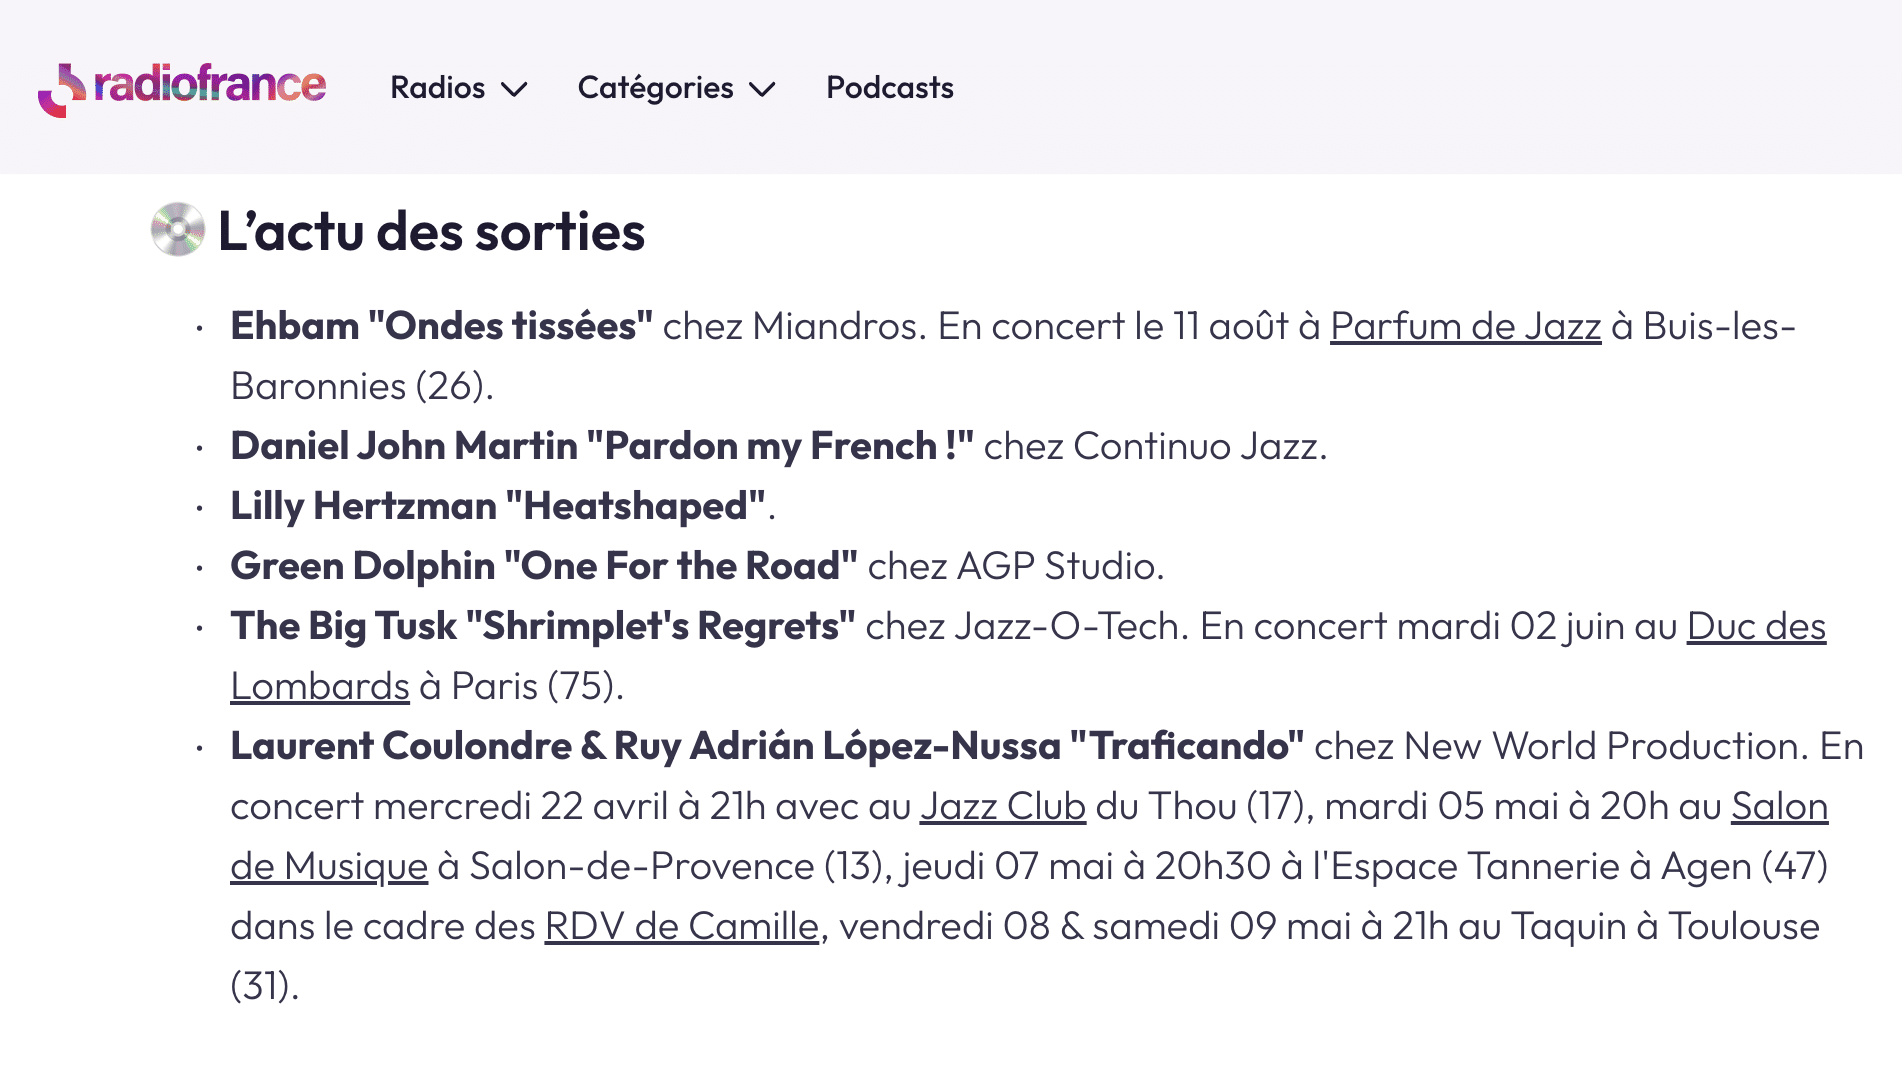Click the Radio France logo swirl icon
The height and width of the screenshot is (1076, 1902).
click(x=62, y=90)
